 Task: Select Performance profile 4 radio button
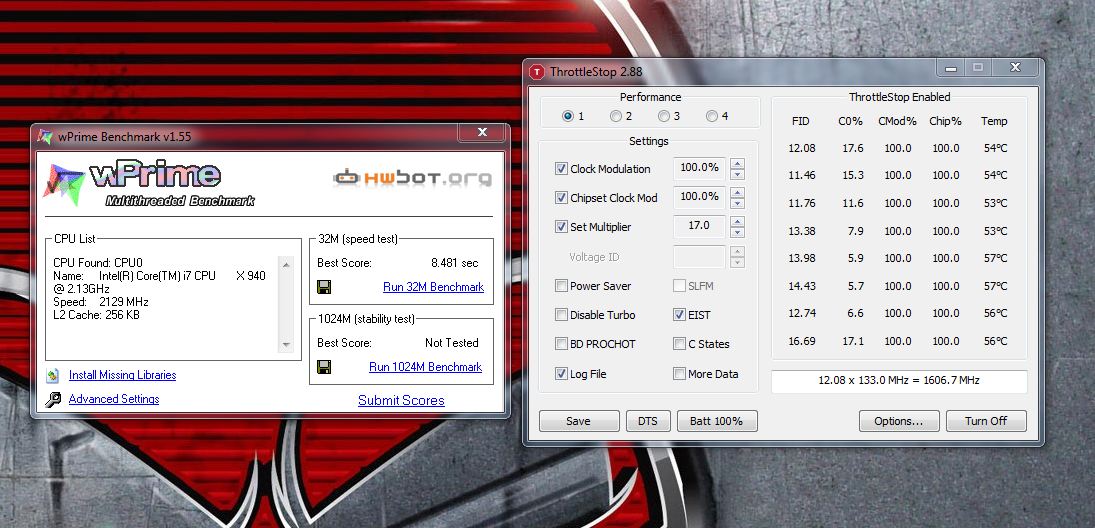712,116
